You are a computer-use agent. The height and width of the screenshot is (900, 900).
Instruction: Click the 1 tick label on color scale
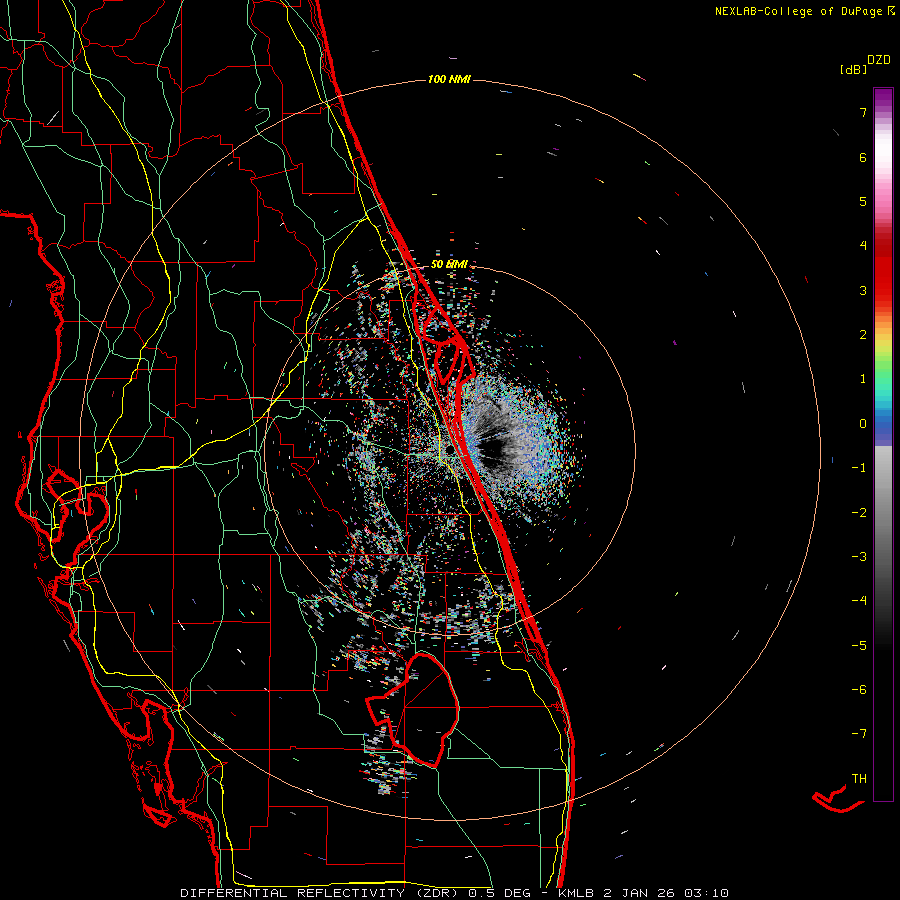[x=863, y=379]
